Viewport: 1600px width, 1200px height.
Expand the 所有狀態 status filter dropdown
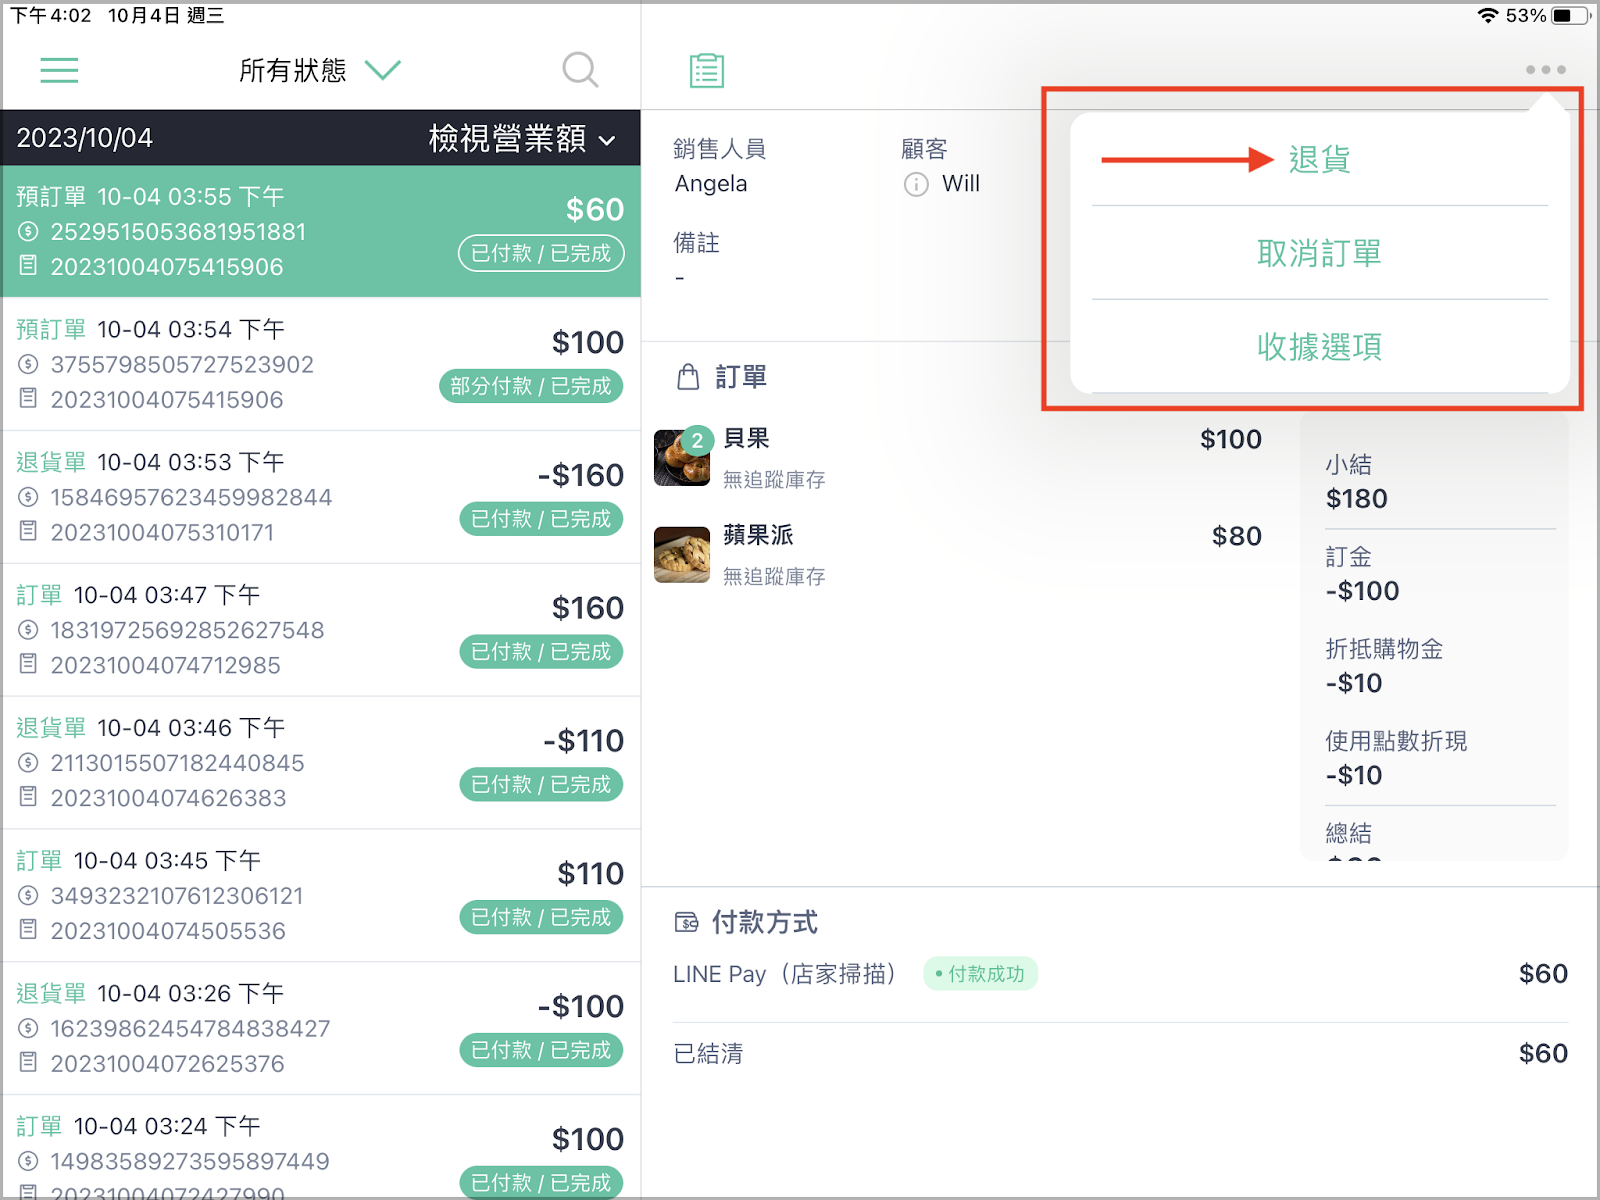pos(320,70)
